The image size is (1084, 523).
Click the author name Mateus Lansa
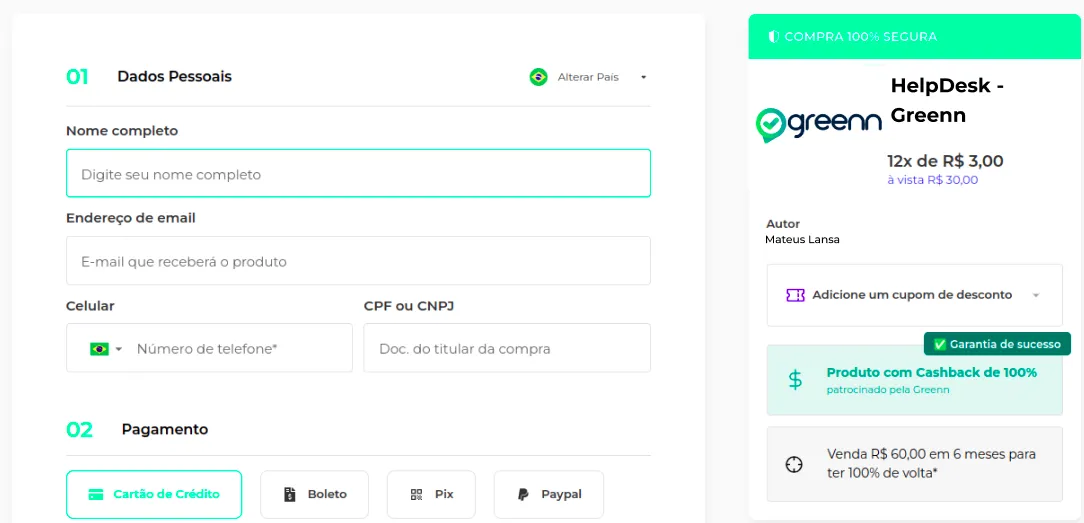click(x=802, y=240)
